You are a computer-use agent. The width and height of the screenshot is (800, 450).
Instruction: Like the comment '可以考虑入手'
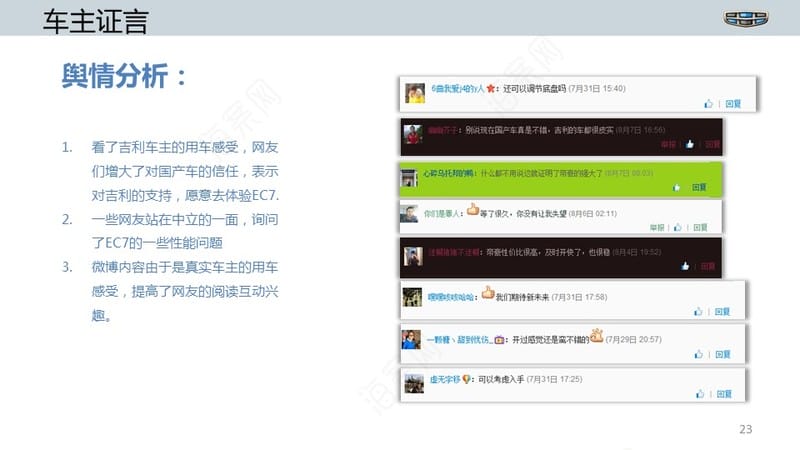pyautogui.click(x=700, y=394)
